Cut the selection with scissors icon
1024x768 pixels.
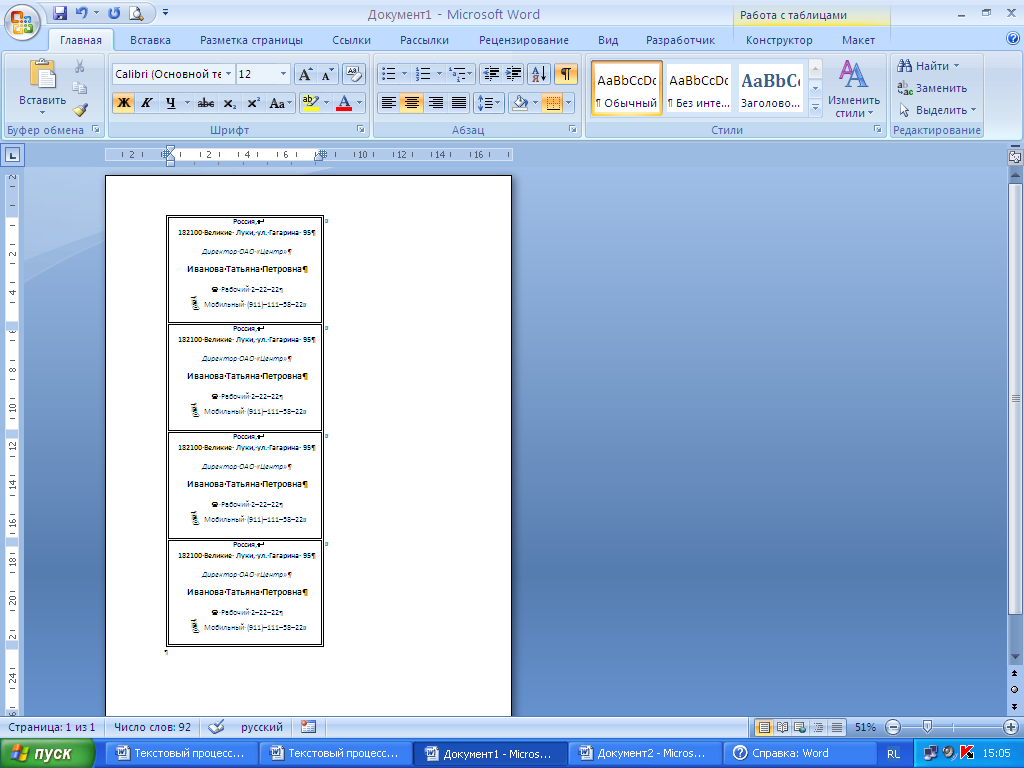[x=80, y=66]
